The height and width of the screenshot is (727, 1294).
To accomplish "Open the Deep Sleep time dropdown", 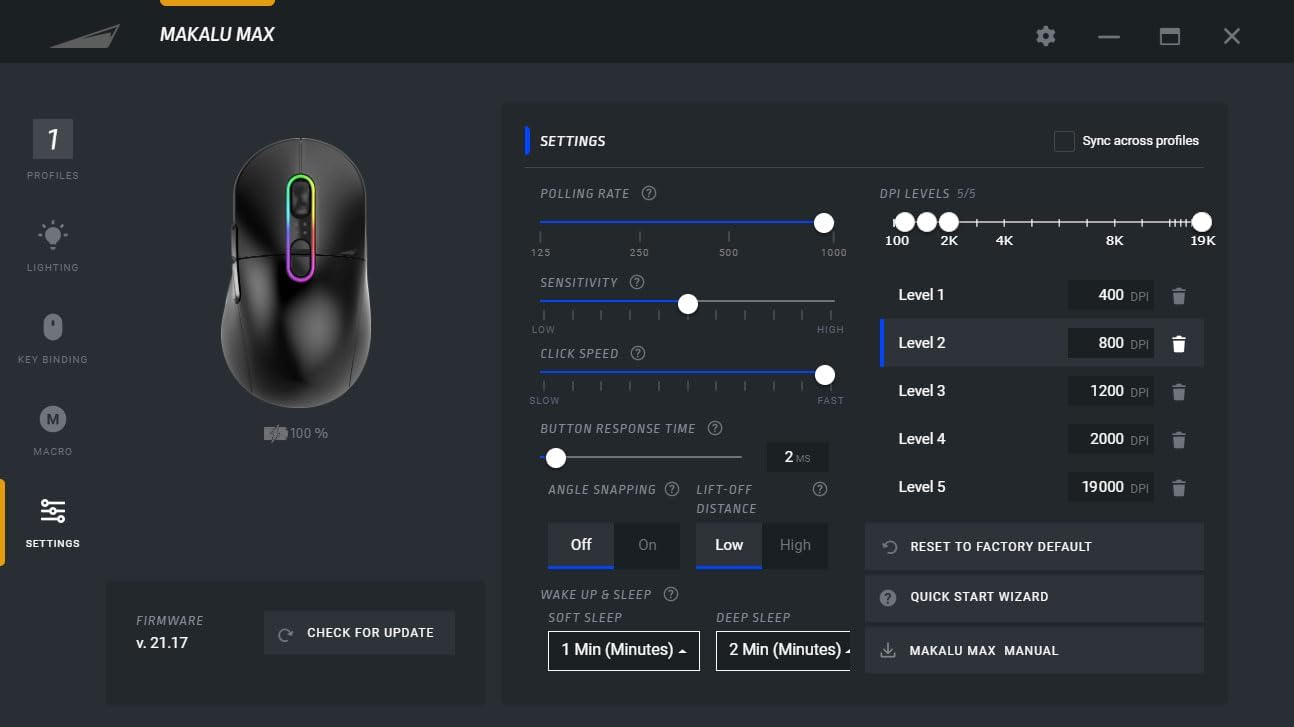I will (784, 650).
